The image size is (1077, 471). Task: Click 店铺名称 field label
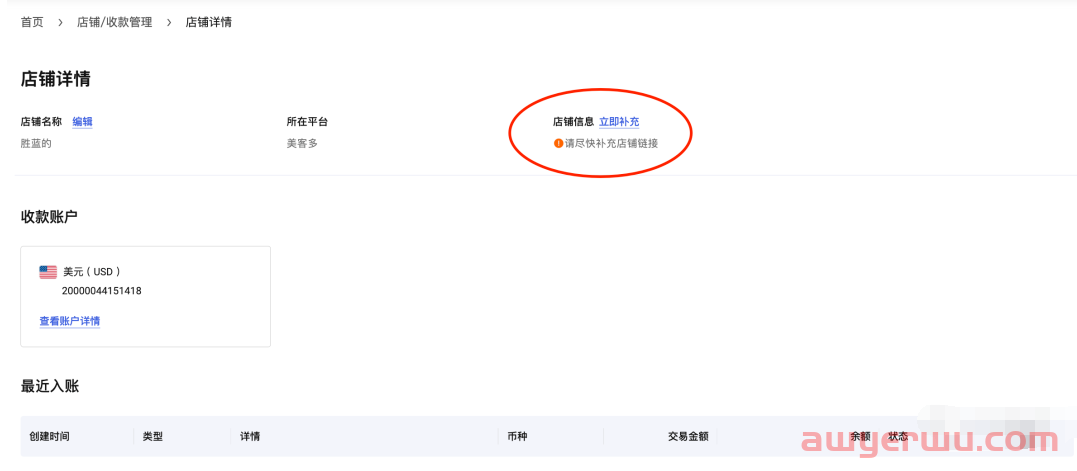point(41,122)
